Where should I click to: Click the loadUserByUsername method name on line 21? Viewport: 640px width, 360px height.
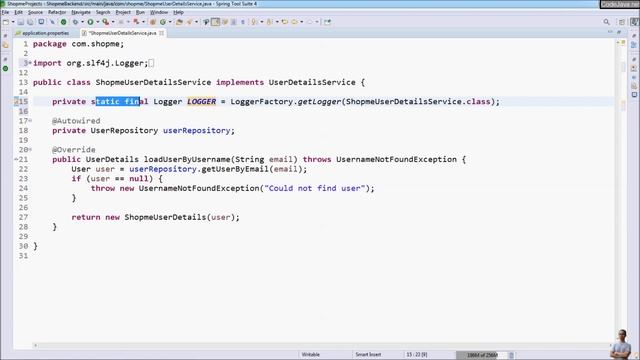187,159
